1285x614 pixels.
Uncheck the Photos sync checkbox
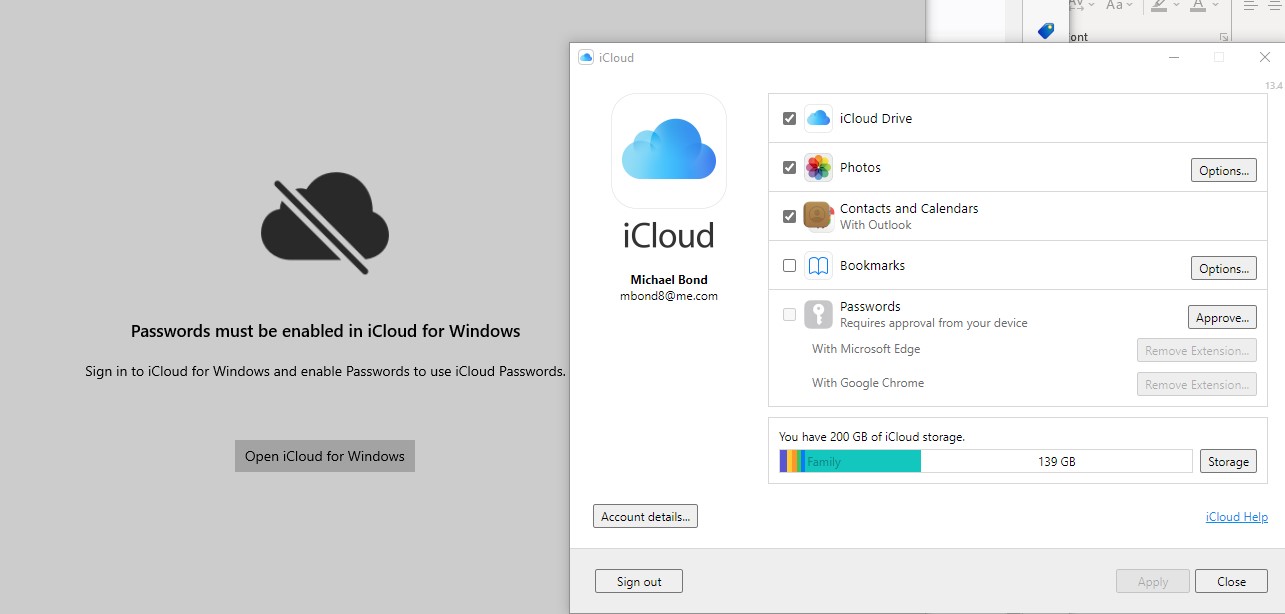[789, 167]
